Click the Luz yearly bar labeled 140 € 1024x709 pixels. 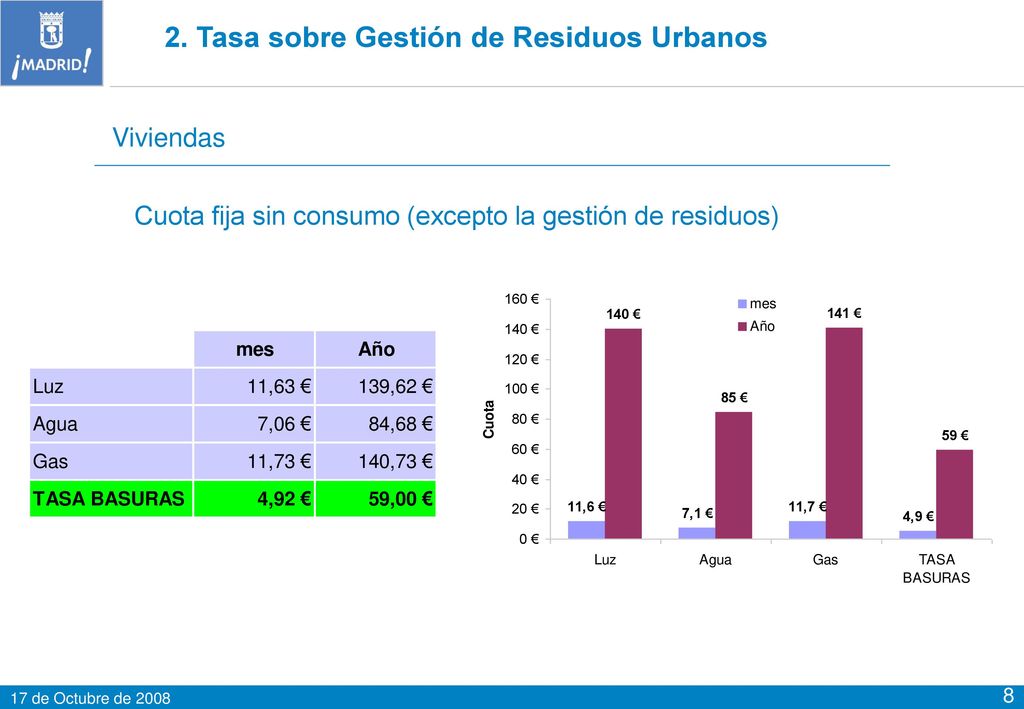623,433
